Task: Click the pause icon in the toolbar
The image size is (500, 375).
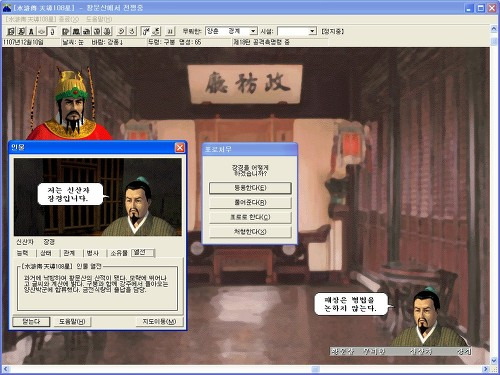Action: [170, 31]
